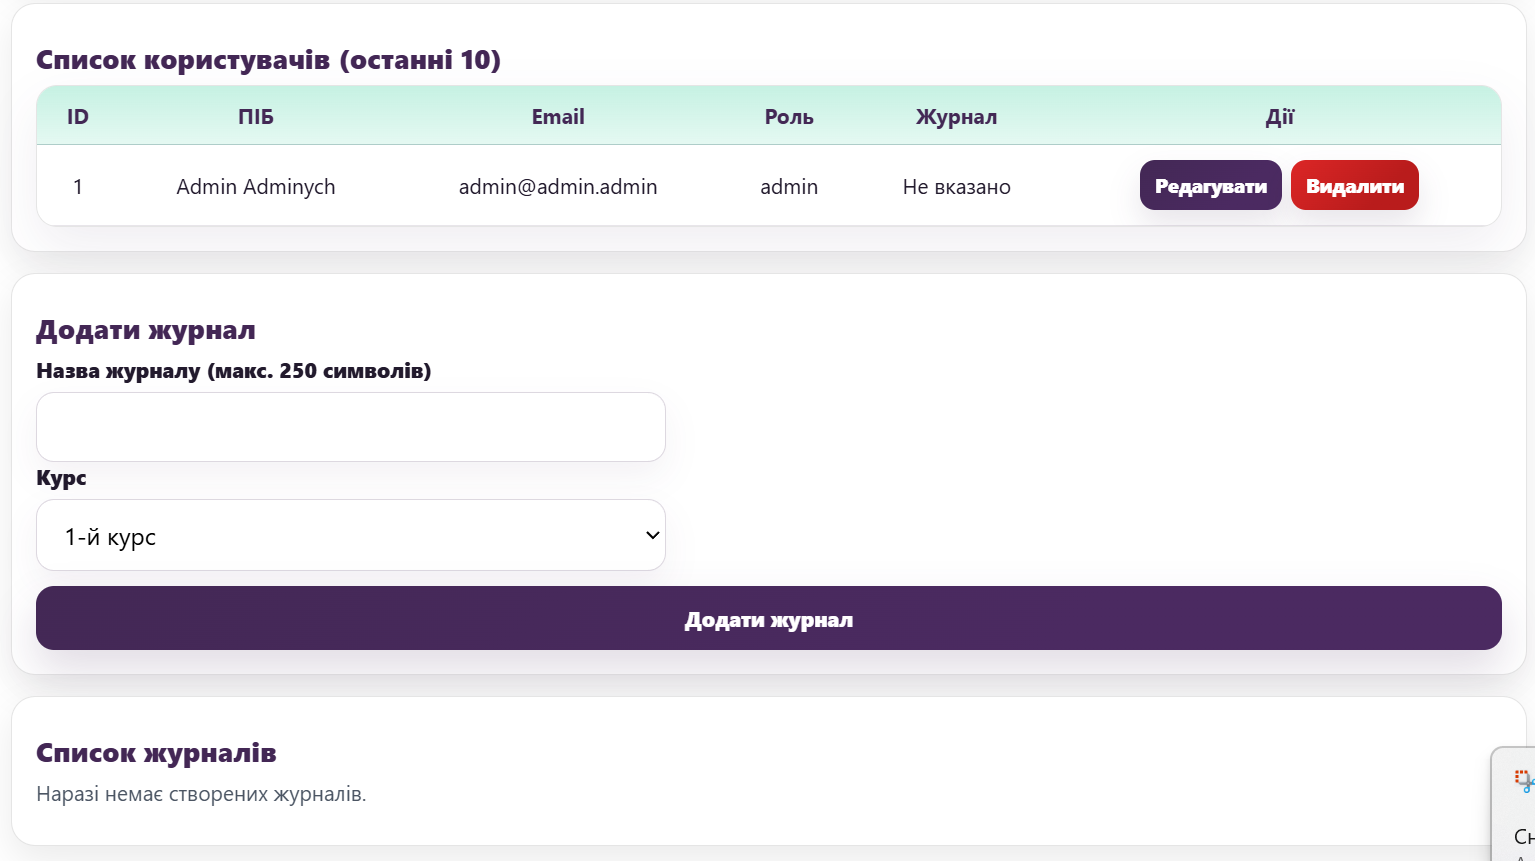Screen dimensions: 1535x861
Task: Click the 'ПІБ' column header
Action: click(256, 117)
